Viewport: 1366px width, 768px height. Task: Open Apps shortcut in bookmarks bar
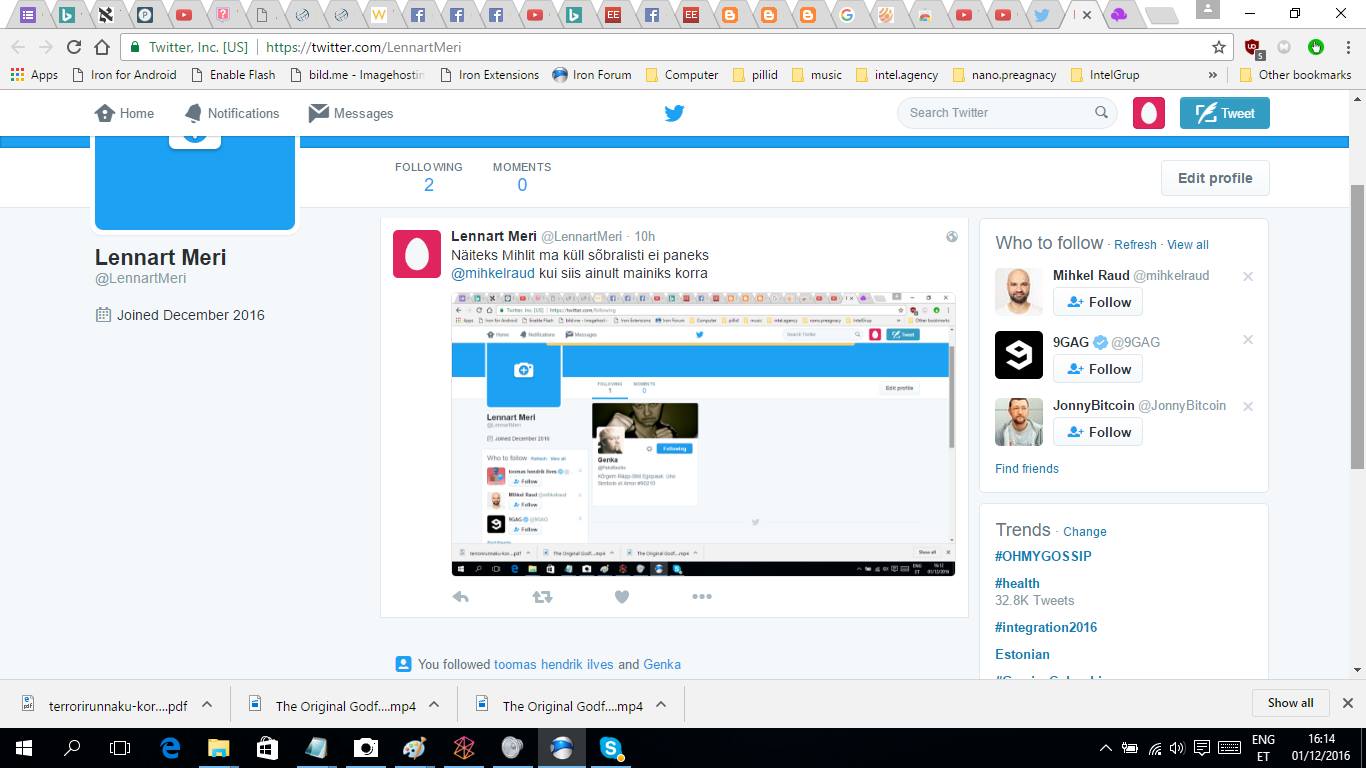point(34,75)
